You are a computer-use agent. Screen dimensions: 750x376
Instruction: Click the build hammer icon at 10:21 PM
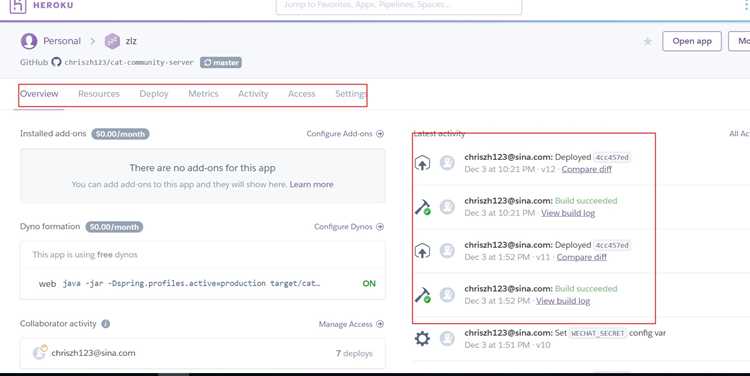click(422, 207)
